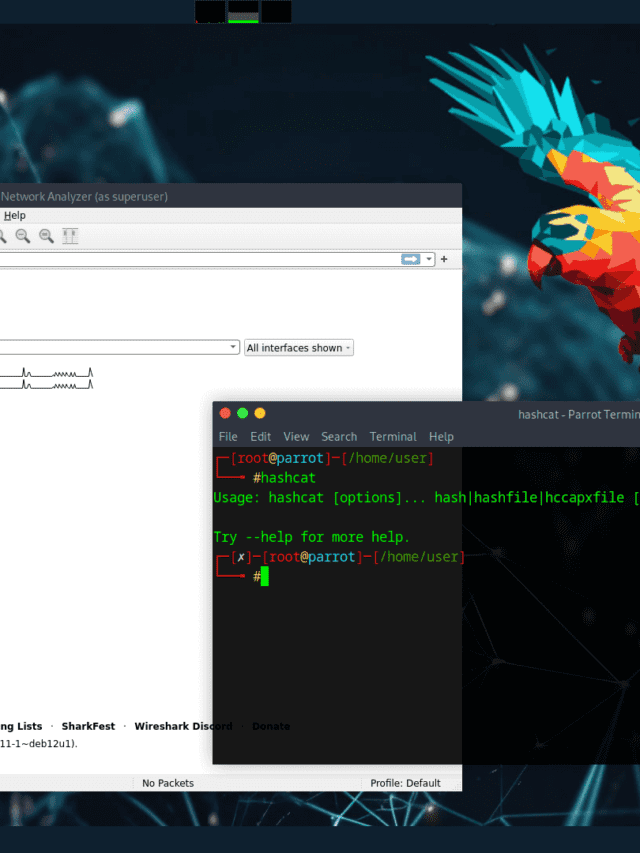Select the upper interface sparkline row

[46, 373]
